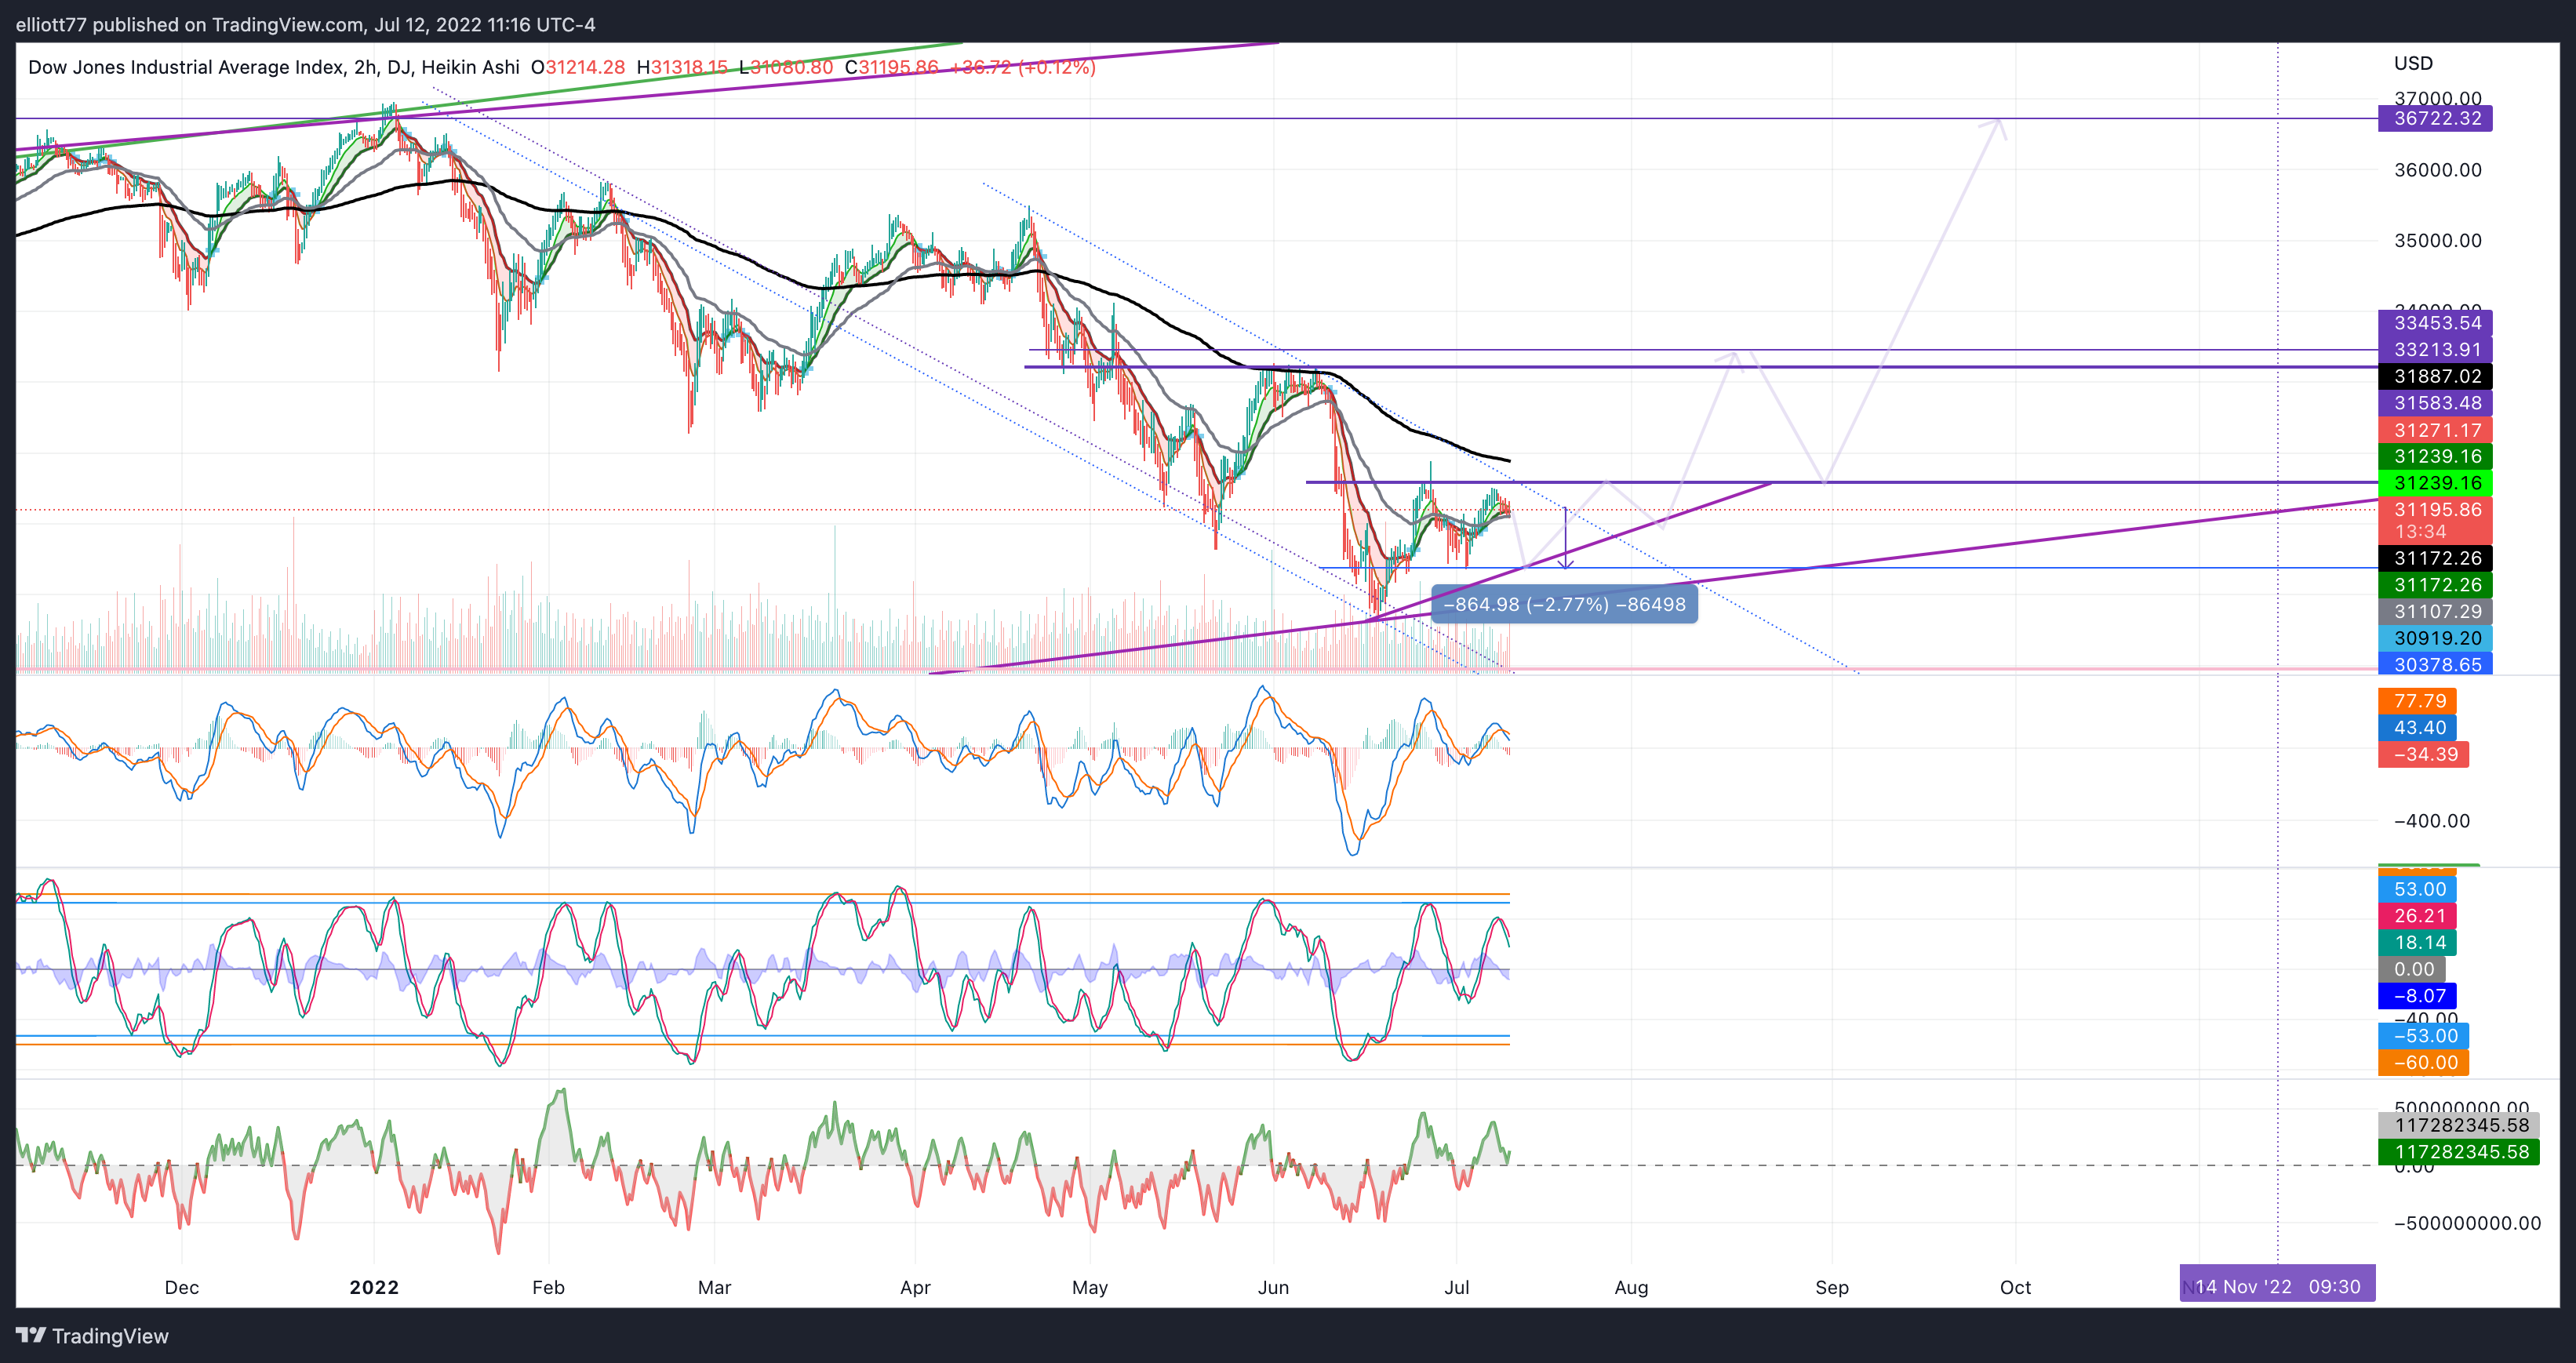Click the Mar label on time axis
The width and height of the screenshot is (2576, 1363).
click(714, 1287)
